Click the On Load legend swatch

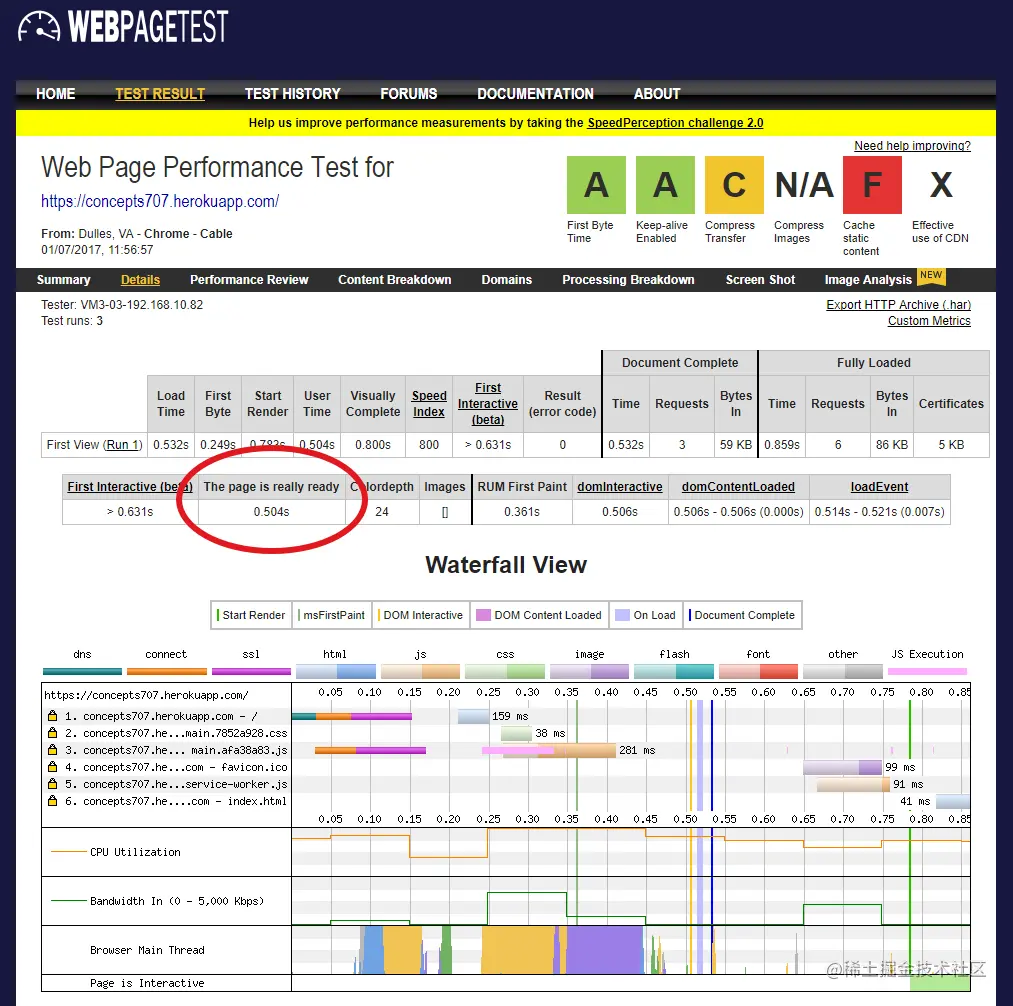pos(622,615)
